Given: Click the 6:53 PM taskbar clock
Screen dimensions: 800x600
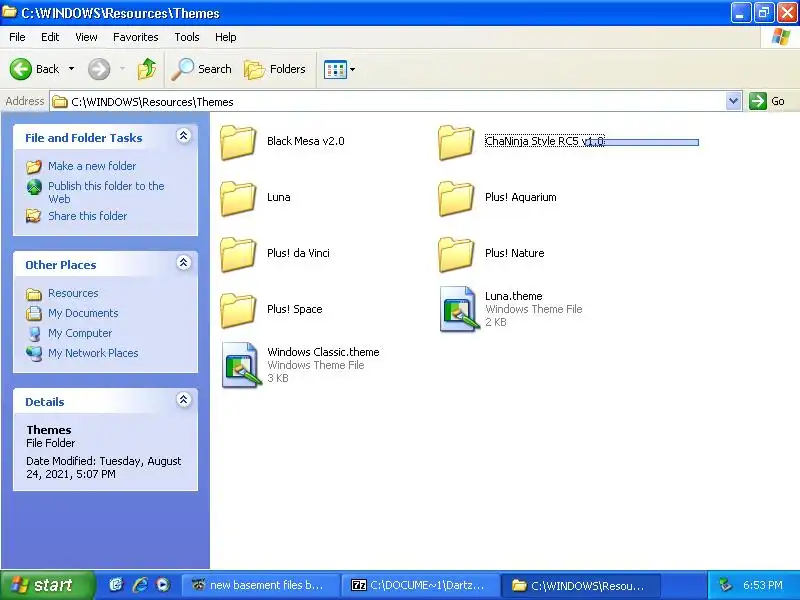Looking at the screenshot, I should 763,585.
